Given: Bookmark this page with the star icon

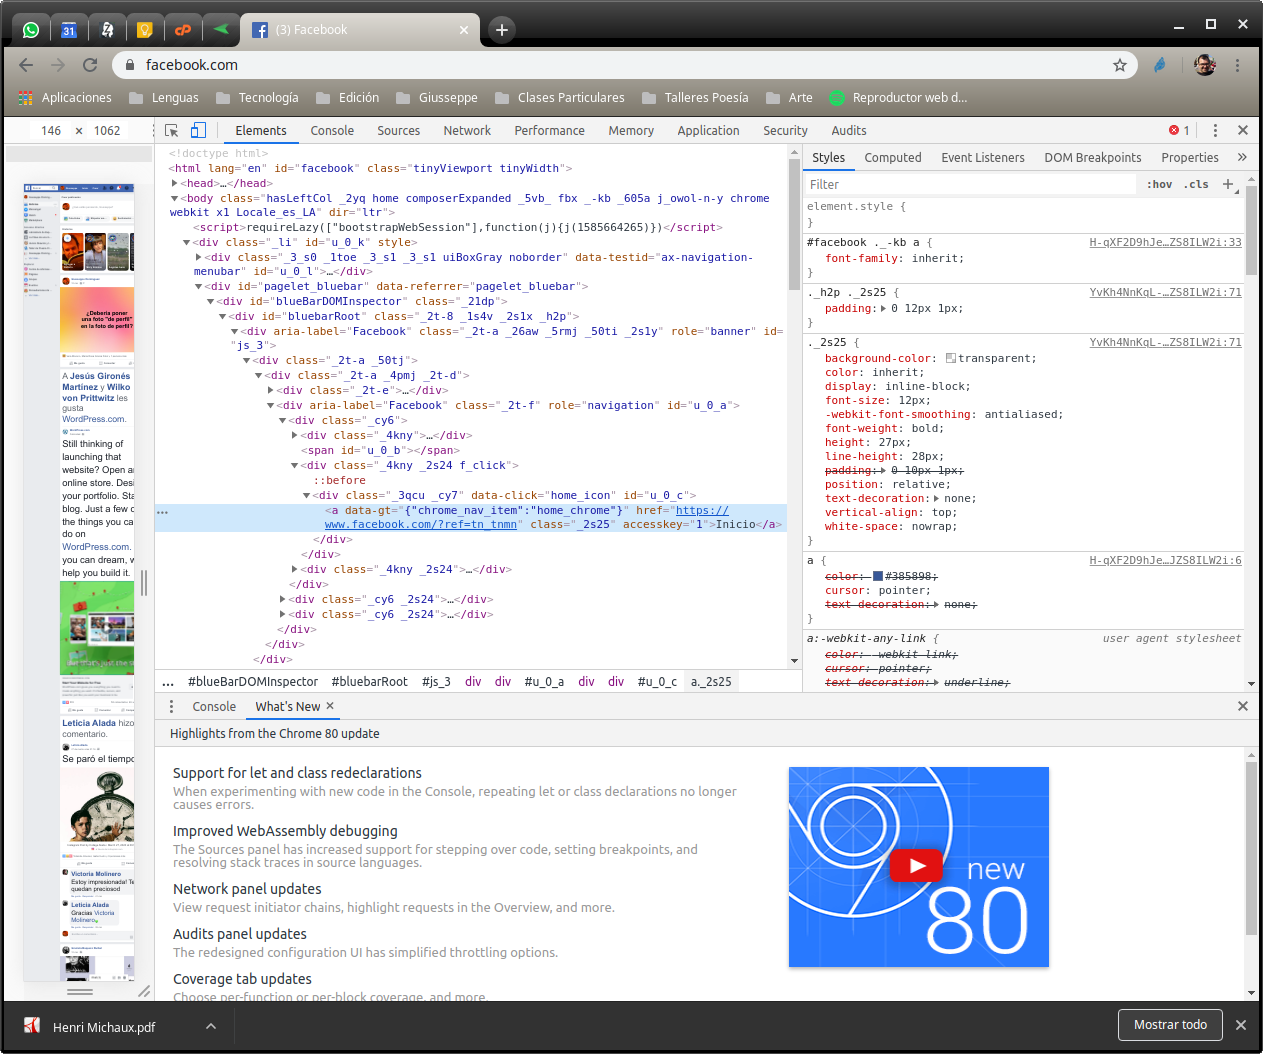Looking at the screenshot, I should coord(1120,65).
